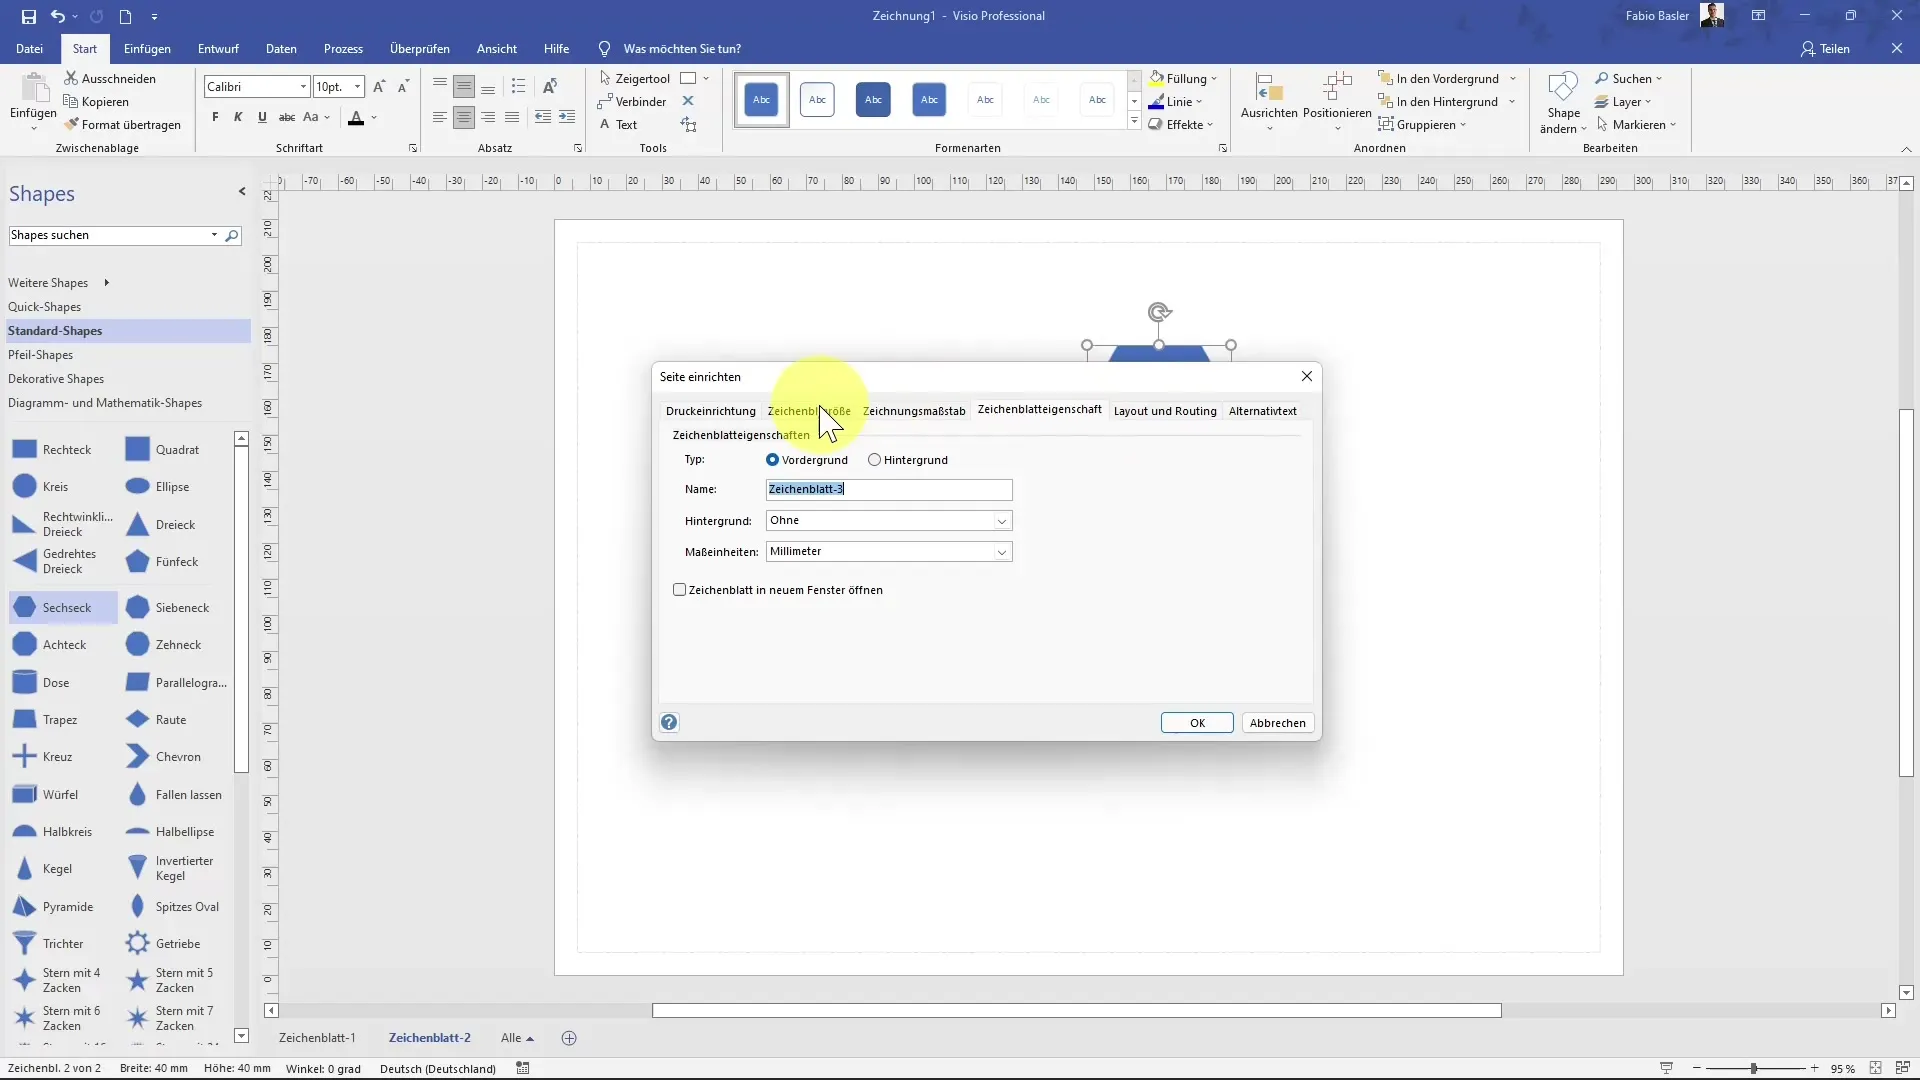Switch to Zeichnungsmaßstab dialog tab
Image resolution: width=1920 pixels, height=1080 pixels.
tap(914, 411)
